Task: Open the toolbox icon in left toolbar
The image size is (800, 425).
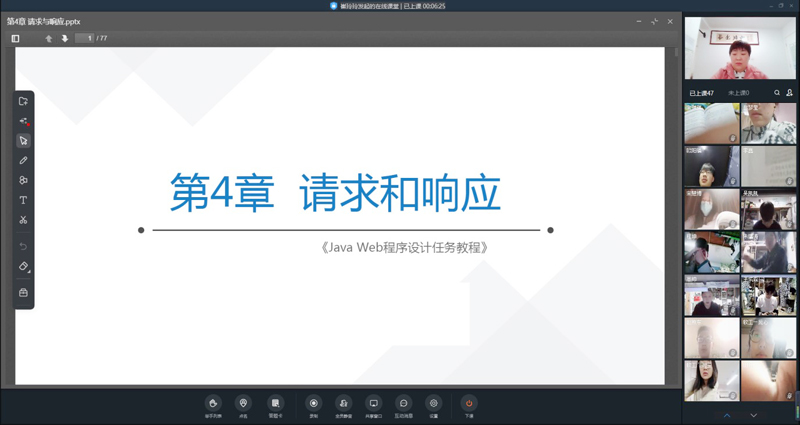Action: pyautogui.click(x=23, y=293)
